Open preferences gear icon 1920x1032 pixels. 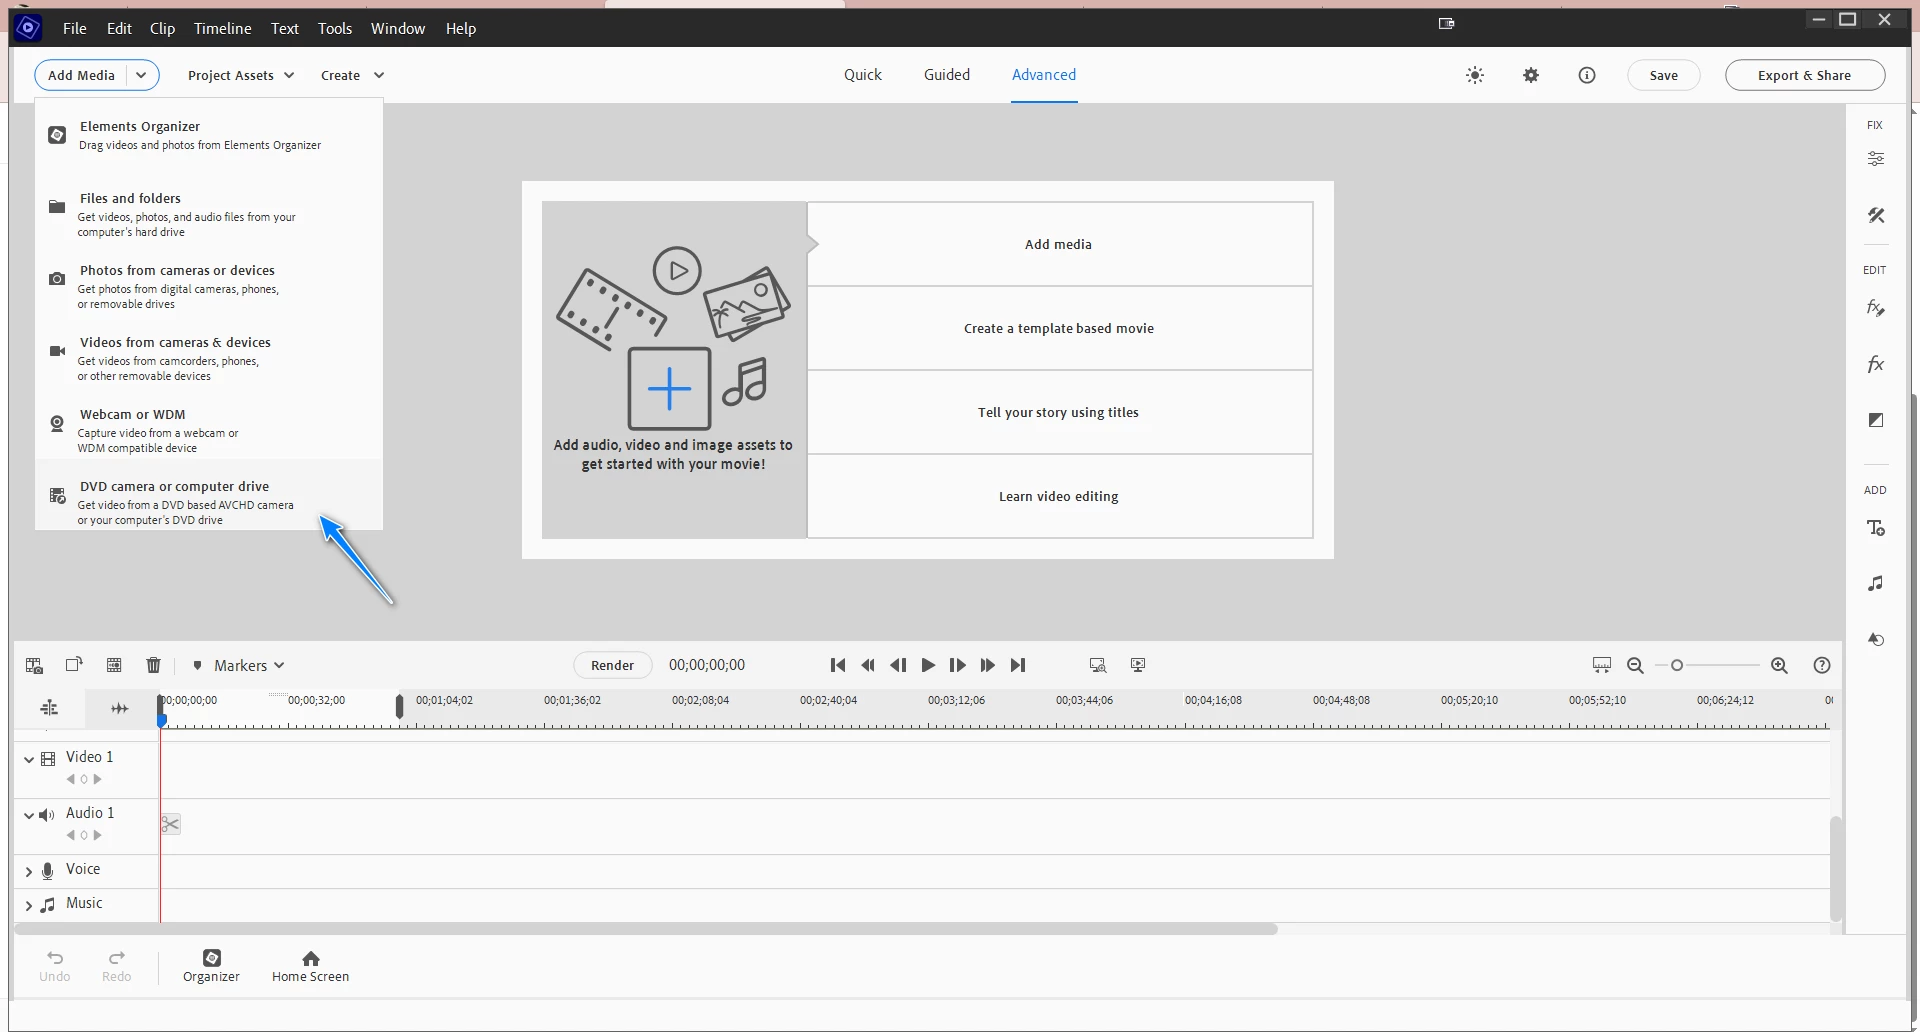[1531, 75]
